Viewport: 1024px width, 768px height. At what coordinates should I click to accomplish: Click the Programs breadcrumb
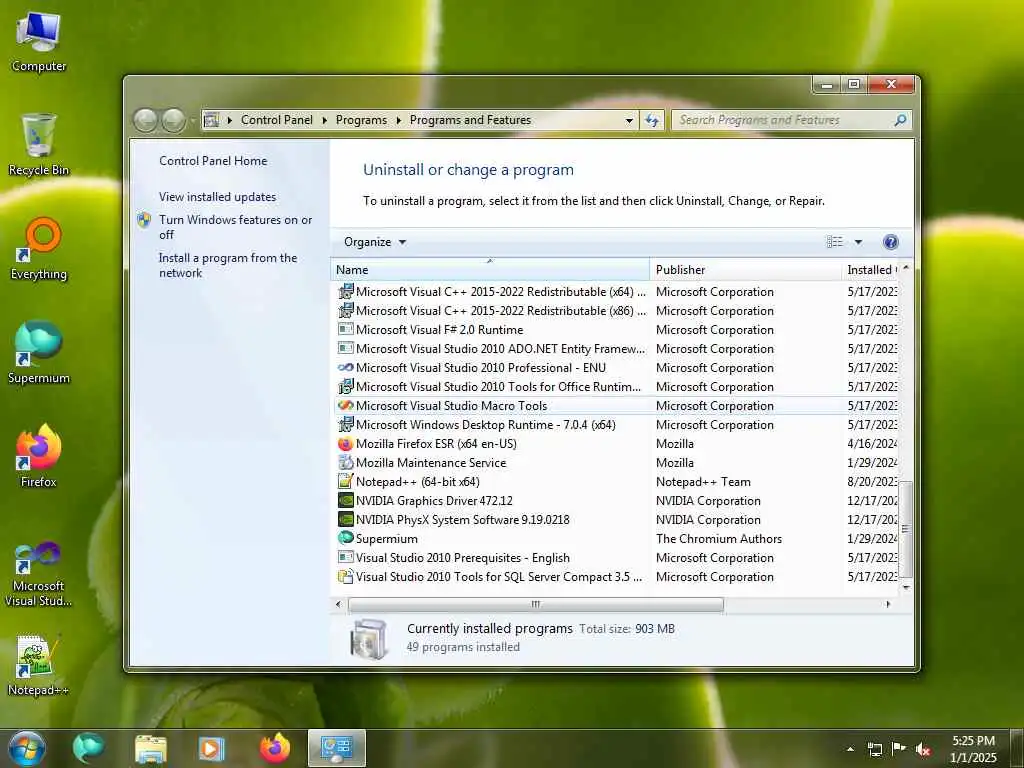361,120
